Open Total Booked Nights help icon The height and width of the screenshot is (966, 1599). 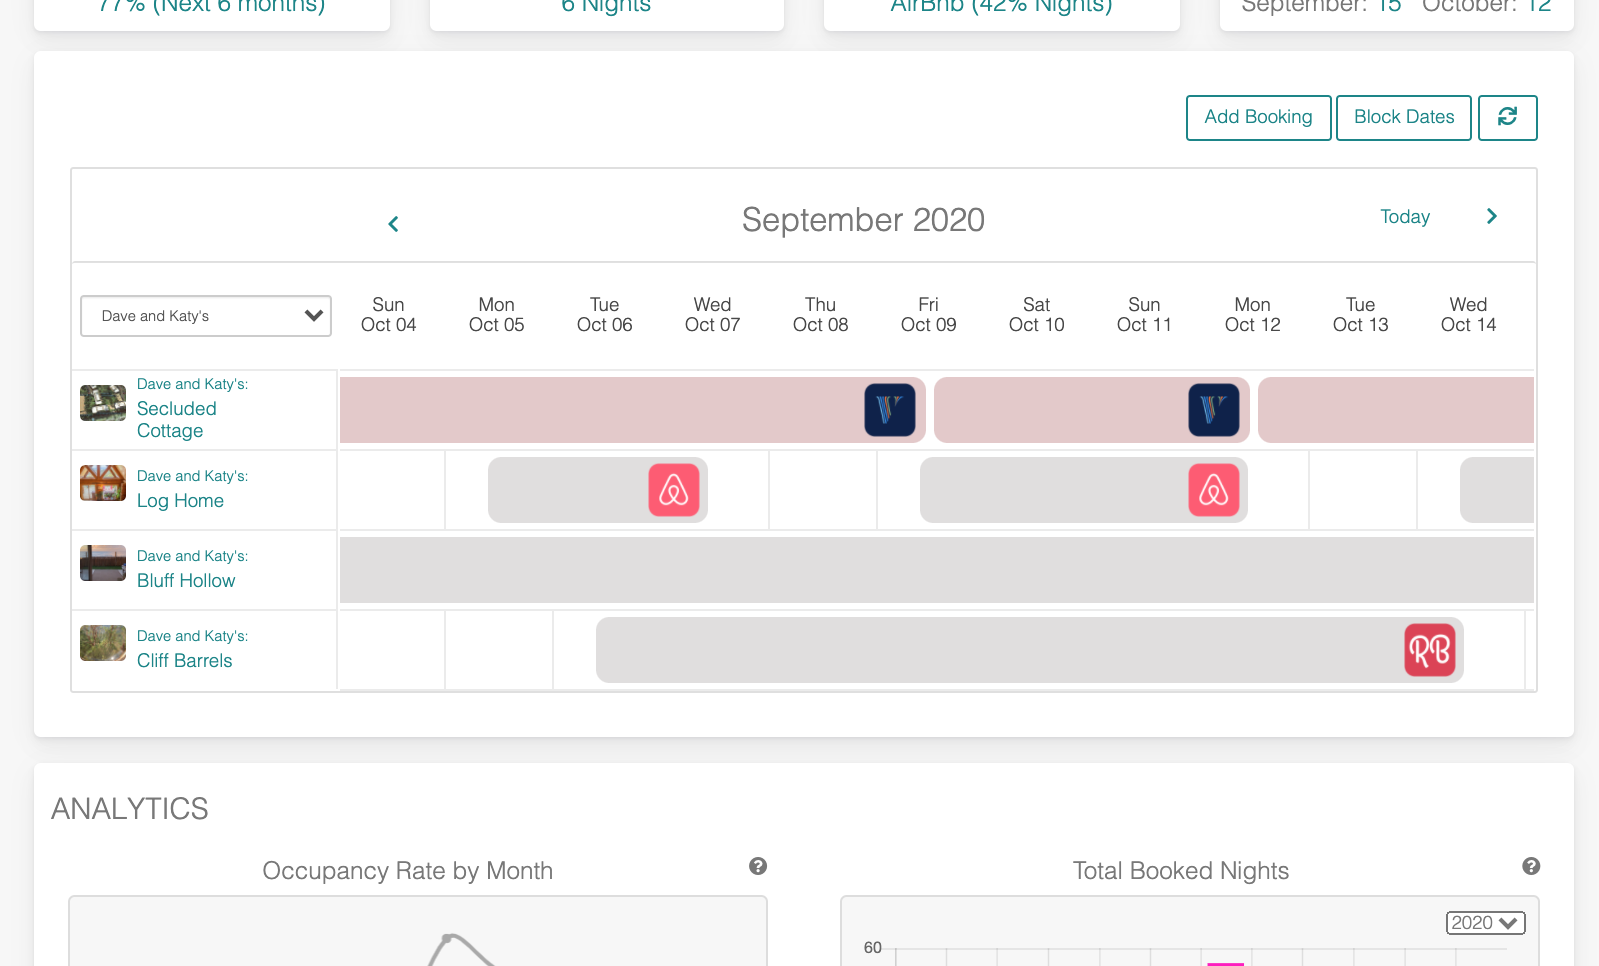[1531, 866]
